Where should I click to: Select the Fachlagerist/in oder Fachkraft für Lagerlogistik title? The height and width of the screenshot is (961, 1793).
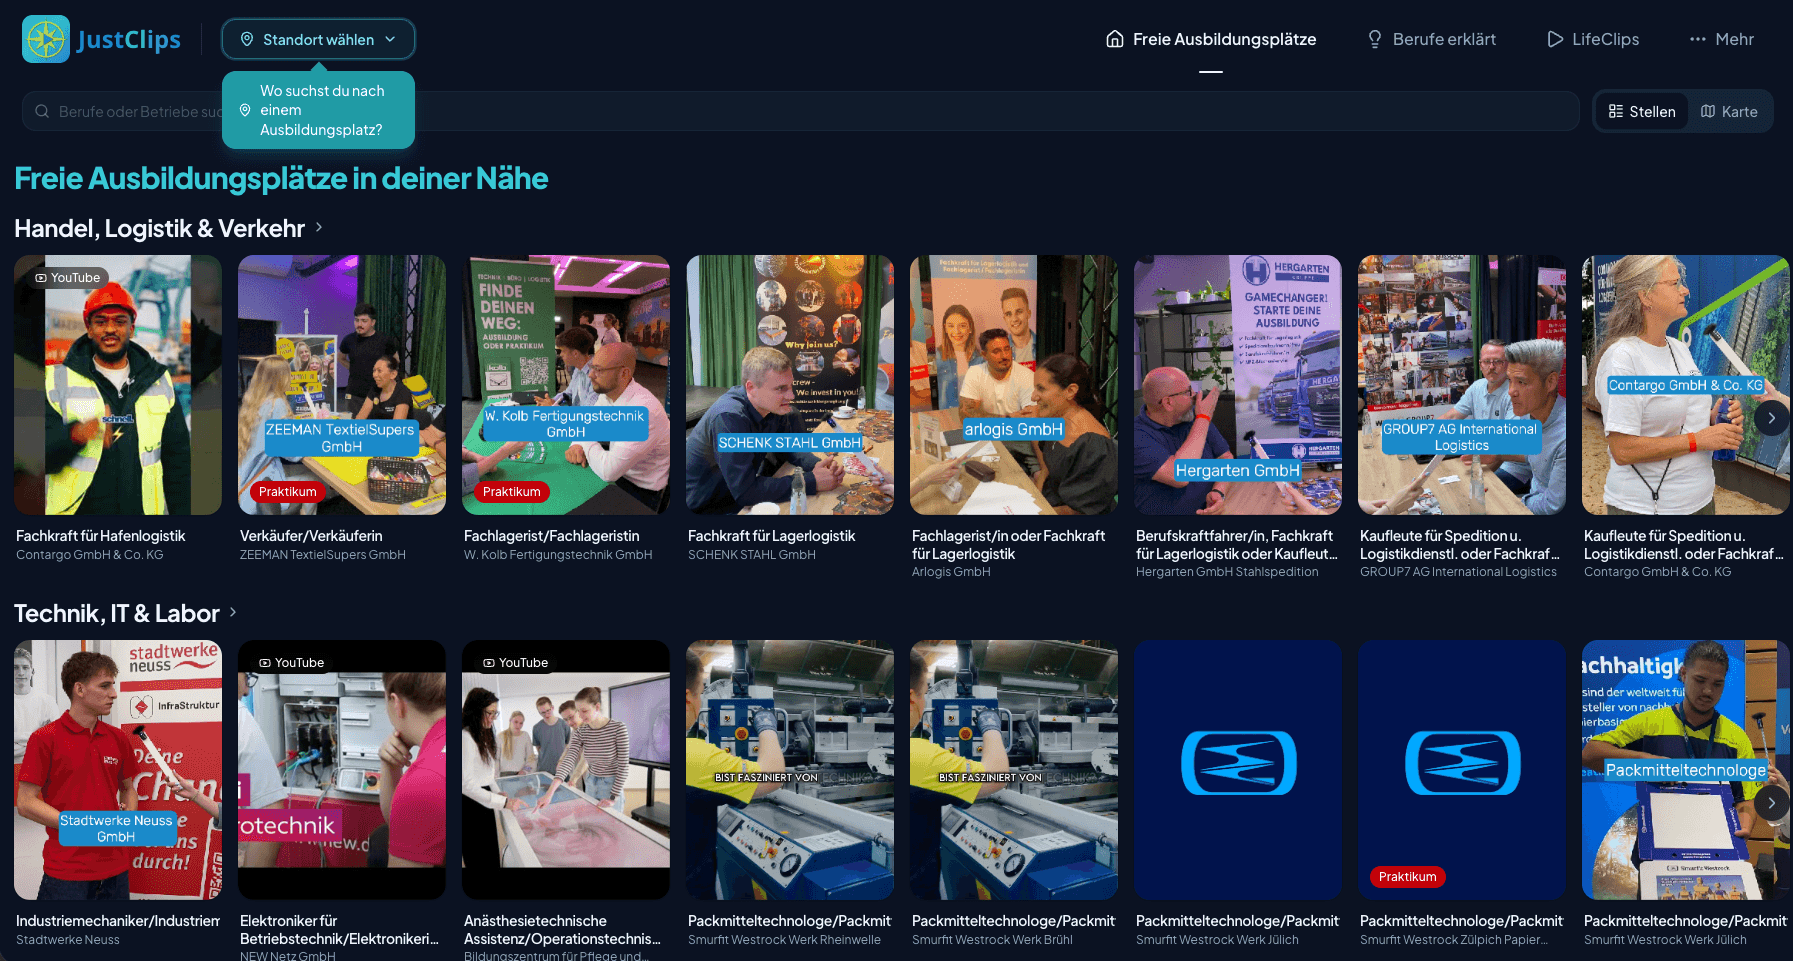[x=1008, y=545]
